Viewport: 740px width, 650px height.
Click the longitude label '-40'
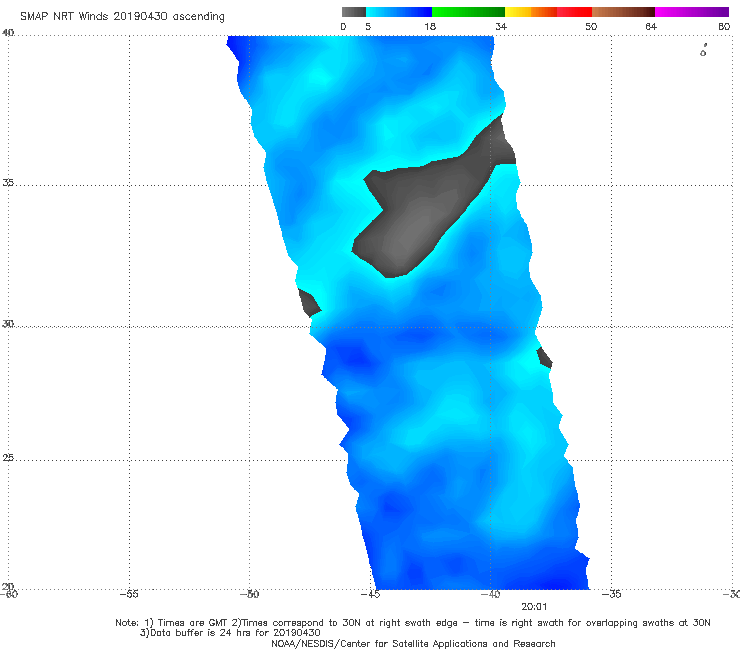[490, 594]
